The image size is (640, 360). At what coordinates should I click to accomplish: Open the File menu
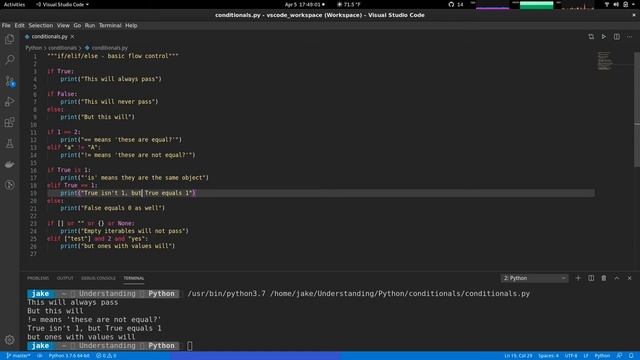click(6, 25)
